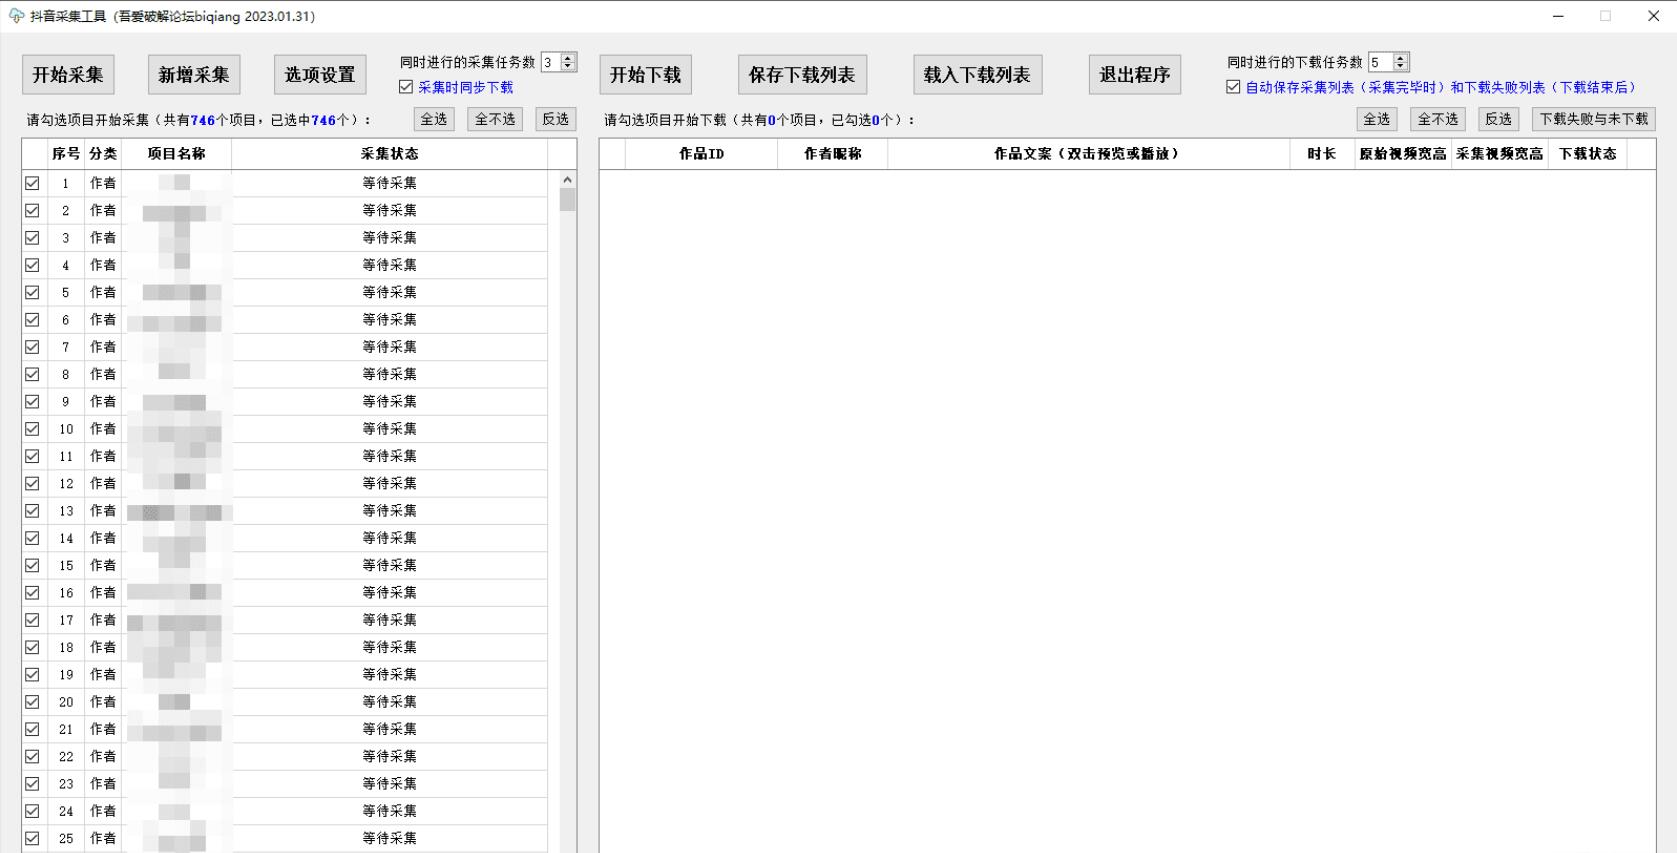This screenshot has width=1677, height=853.
Task: Uncheck the checkbox for row 16
Action: coord(33,593)
